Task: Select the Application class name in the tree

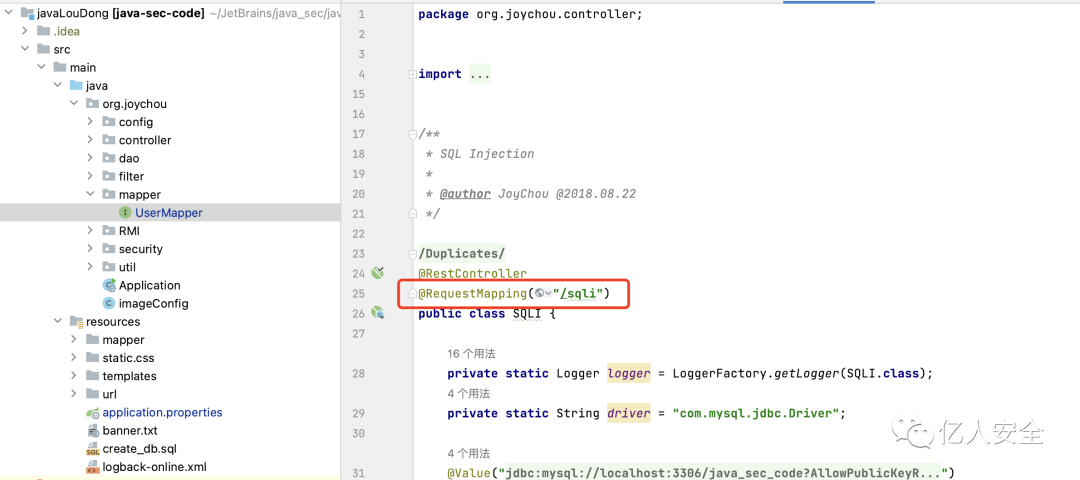Action: (149, 285)
